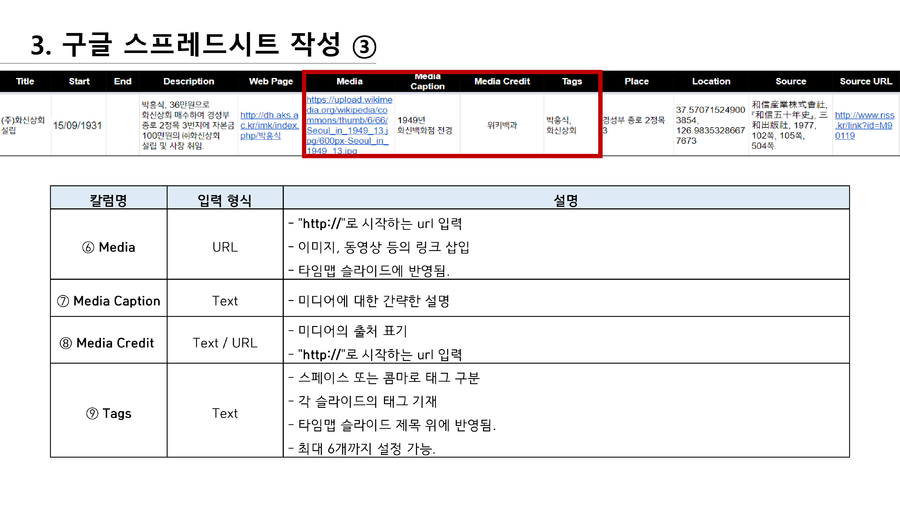900x506 pixels.
Task: Click the 미디어의 출처 표기 line
Action: pos(348,331)
